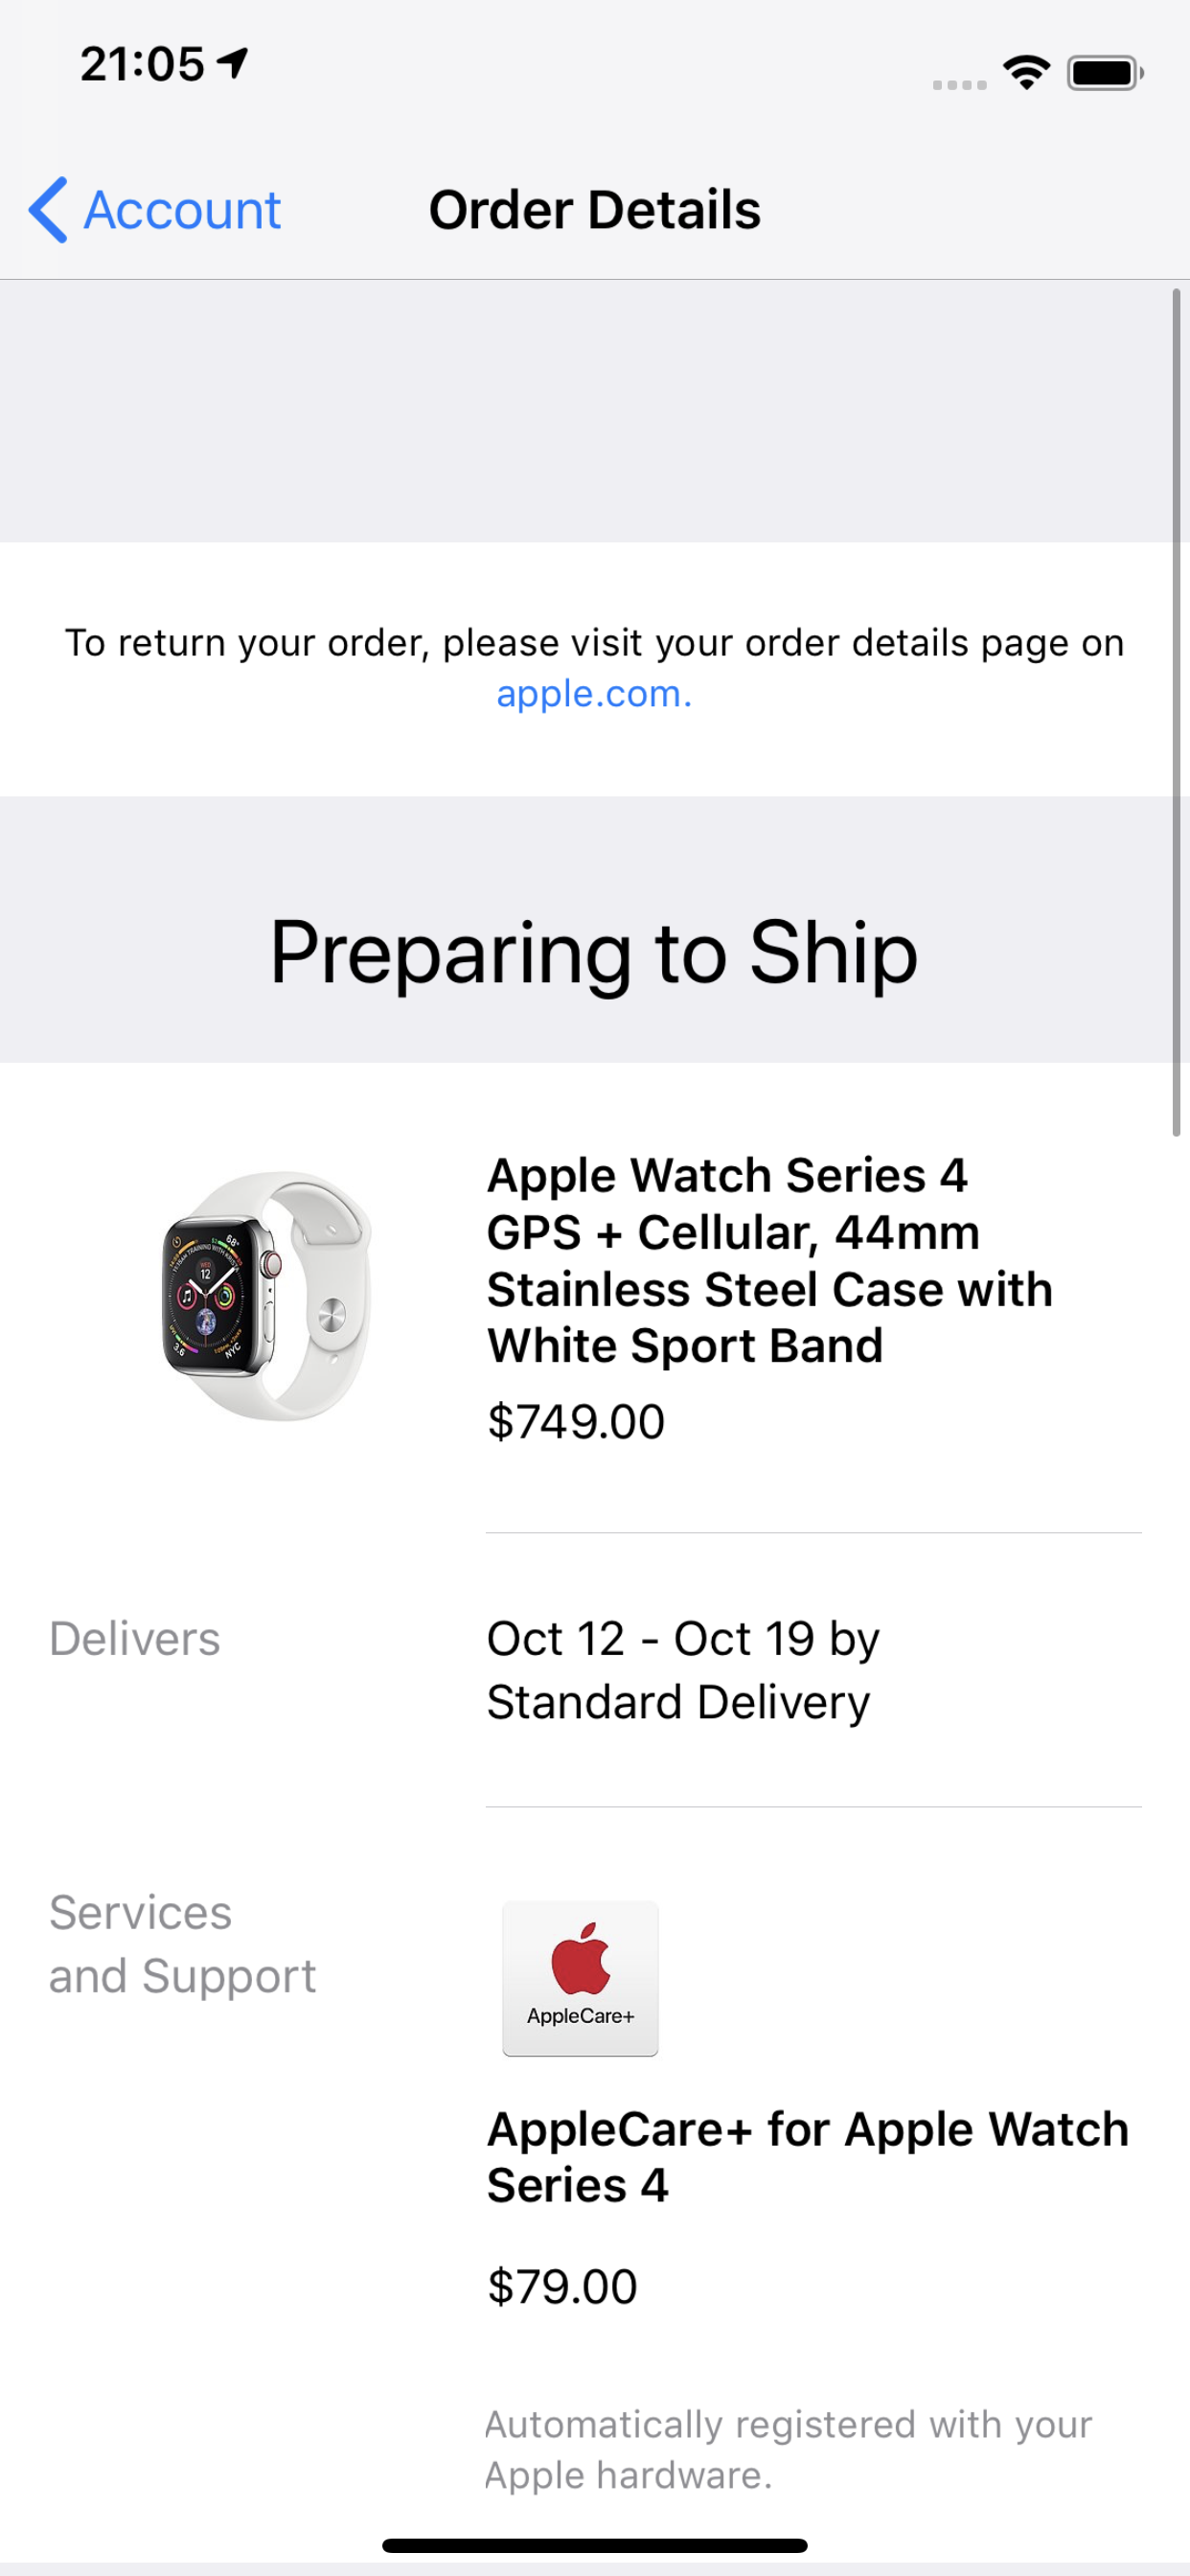
Task: Tap the cellular signal dots
Action: pyautogui.click(x=959, y=85)
